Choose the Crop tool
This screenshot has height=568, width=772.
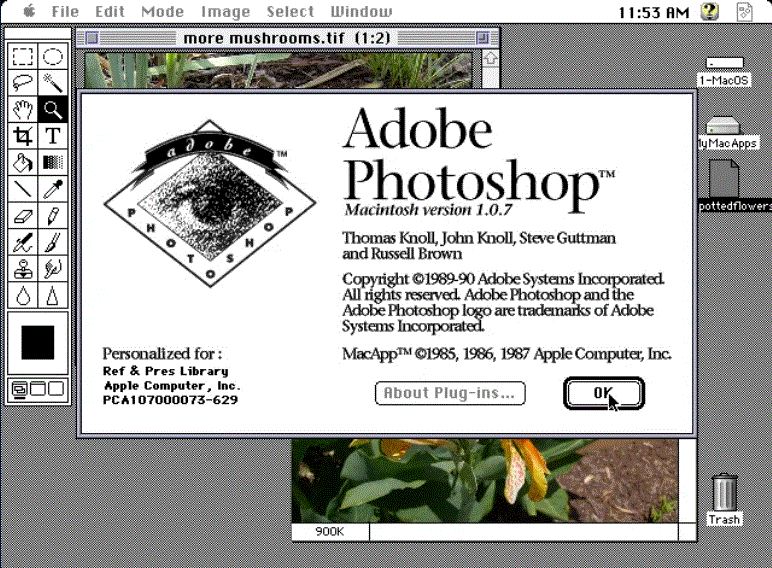pyautogui.click(x=23, y=136)
